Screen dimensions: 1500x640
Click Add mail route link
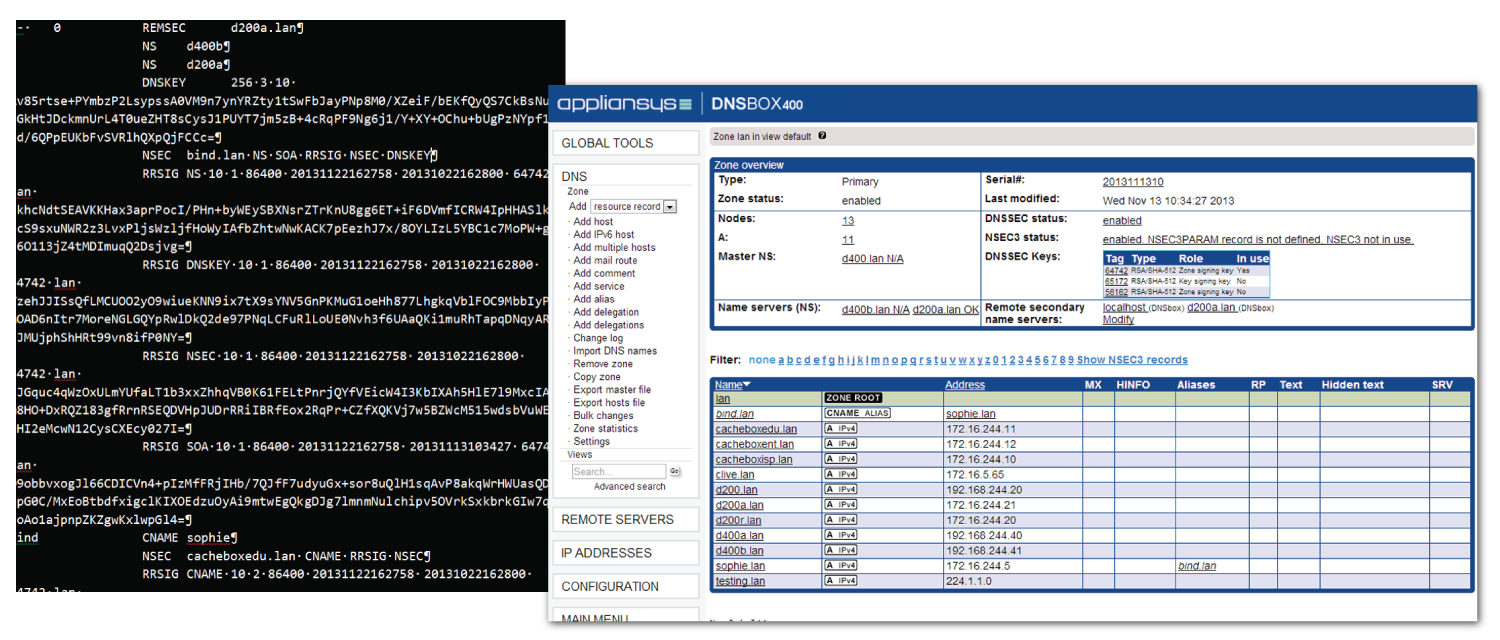point(605,261)
